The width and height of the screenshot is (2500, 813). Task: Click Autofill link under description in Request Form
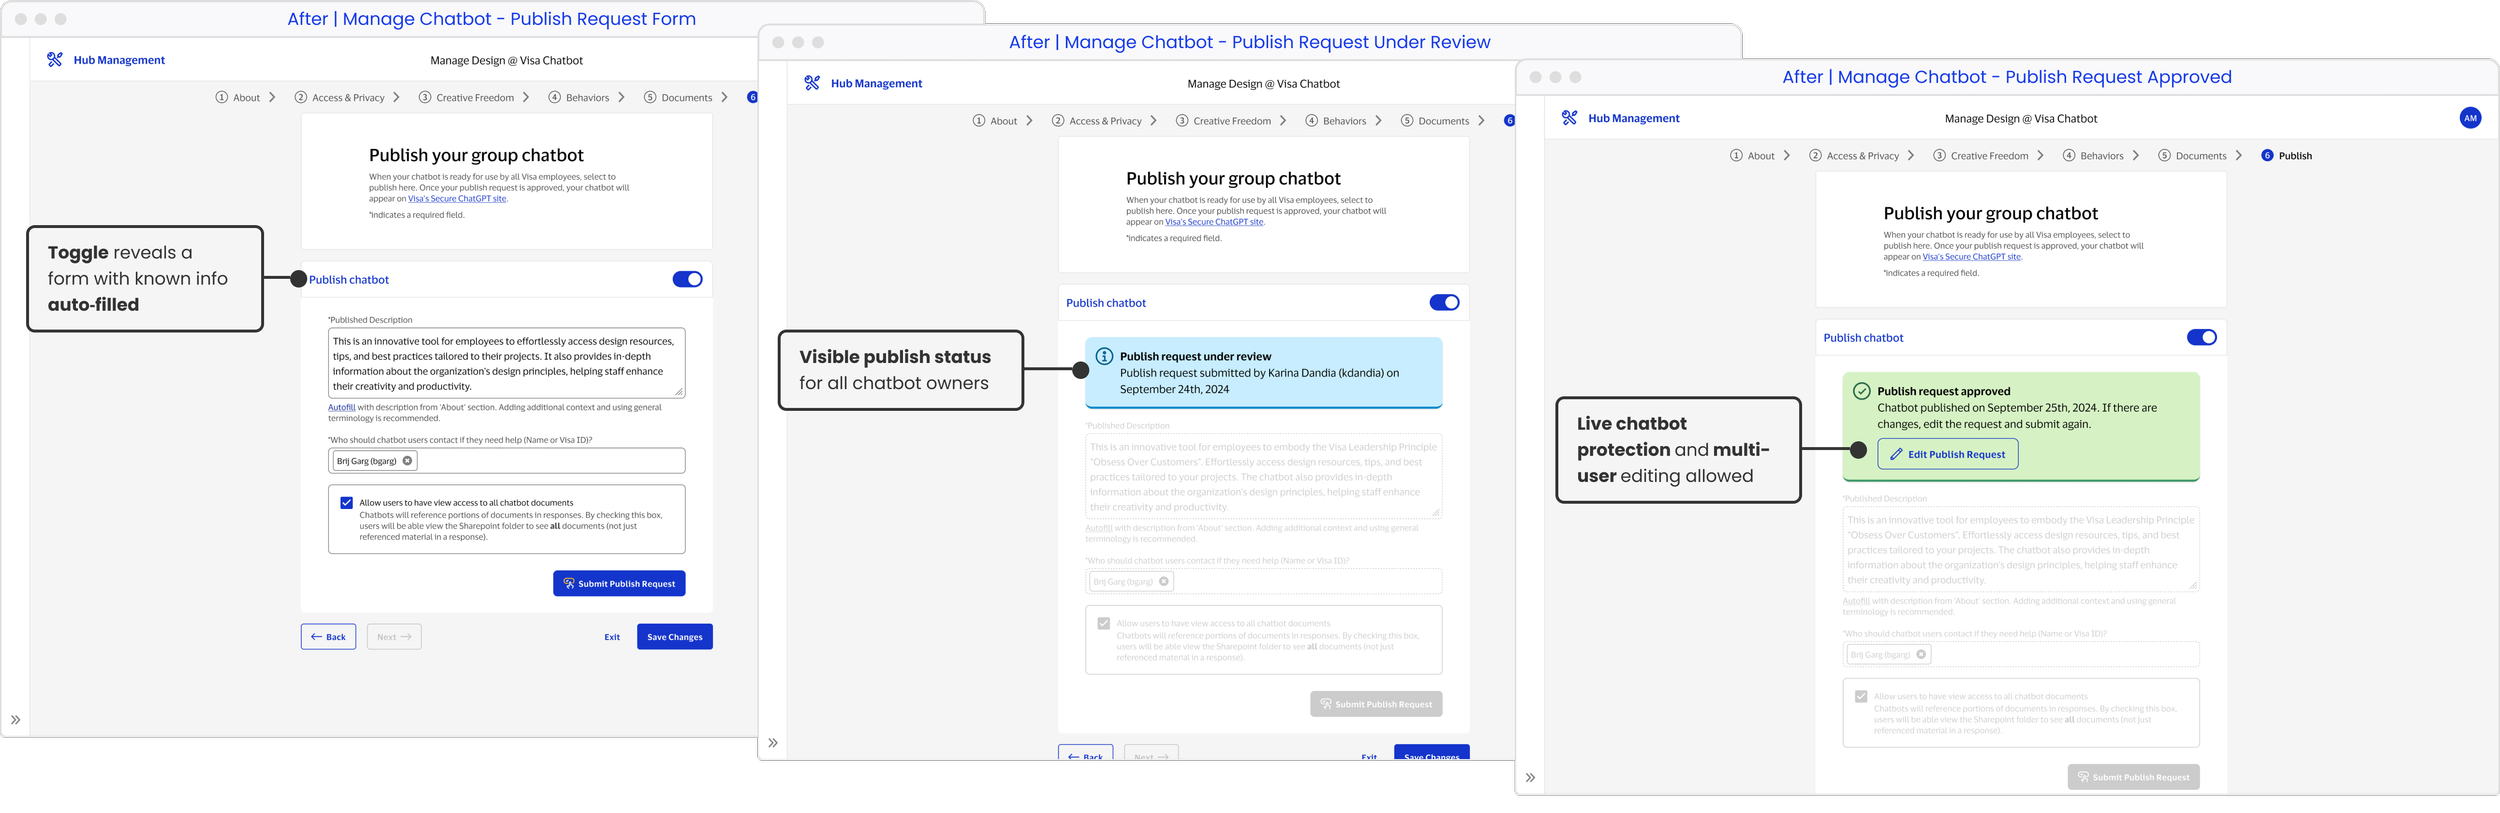[342, 407]
